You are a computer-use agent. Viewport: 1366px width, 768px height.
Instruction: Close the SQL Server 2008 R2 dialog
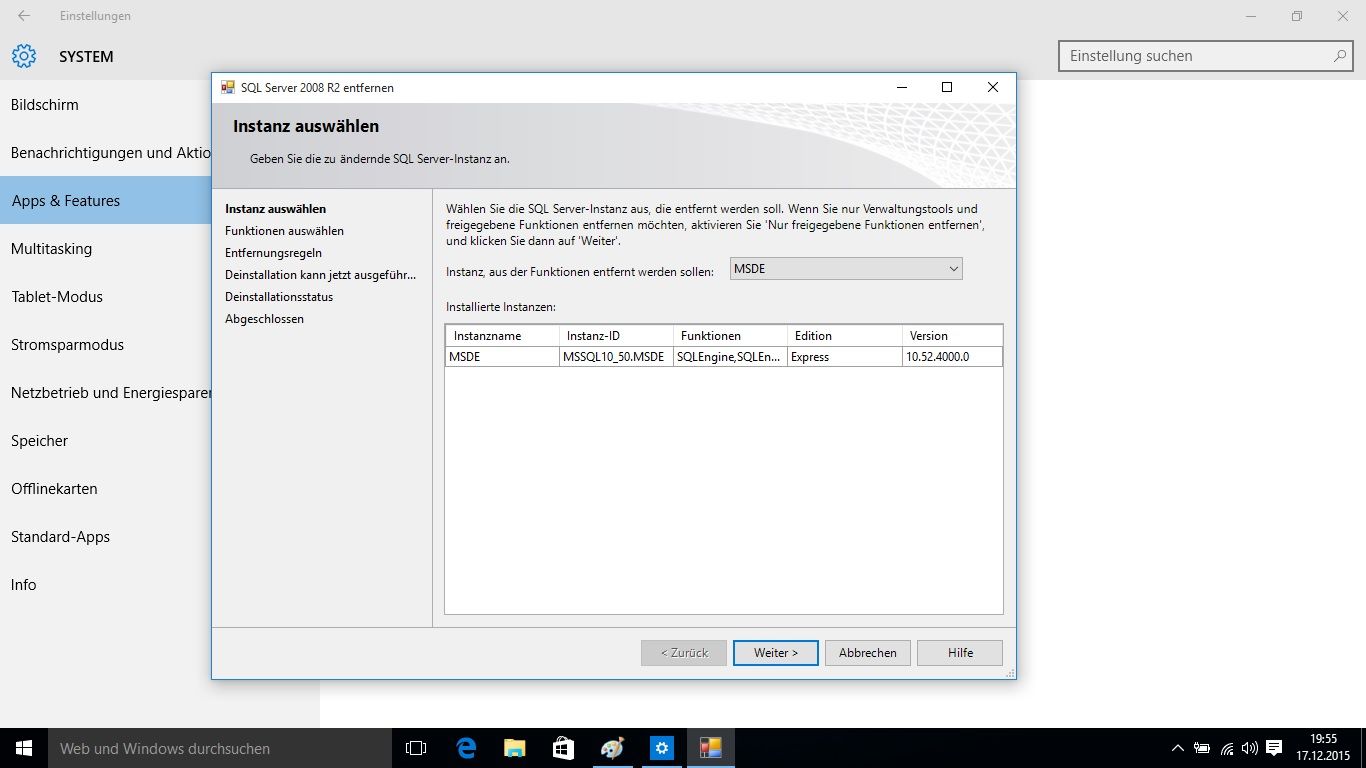(x=992, y=87)
